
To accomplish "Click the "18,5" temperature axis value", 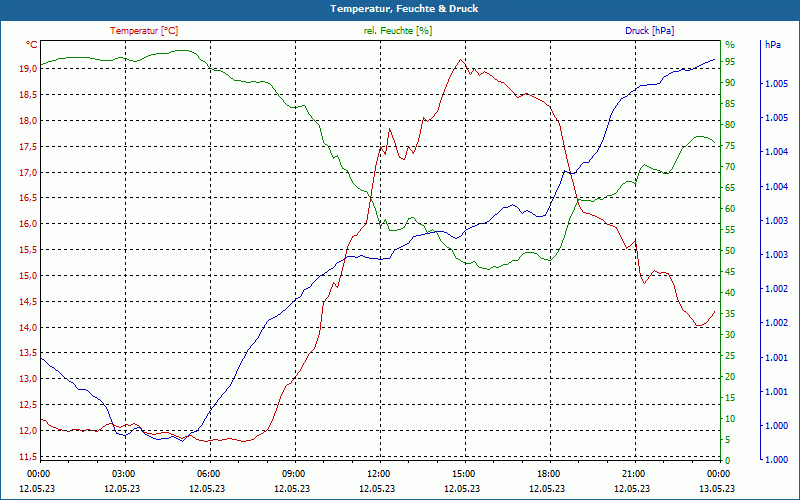I will (28, 95).
